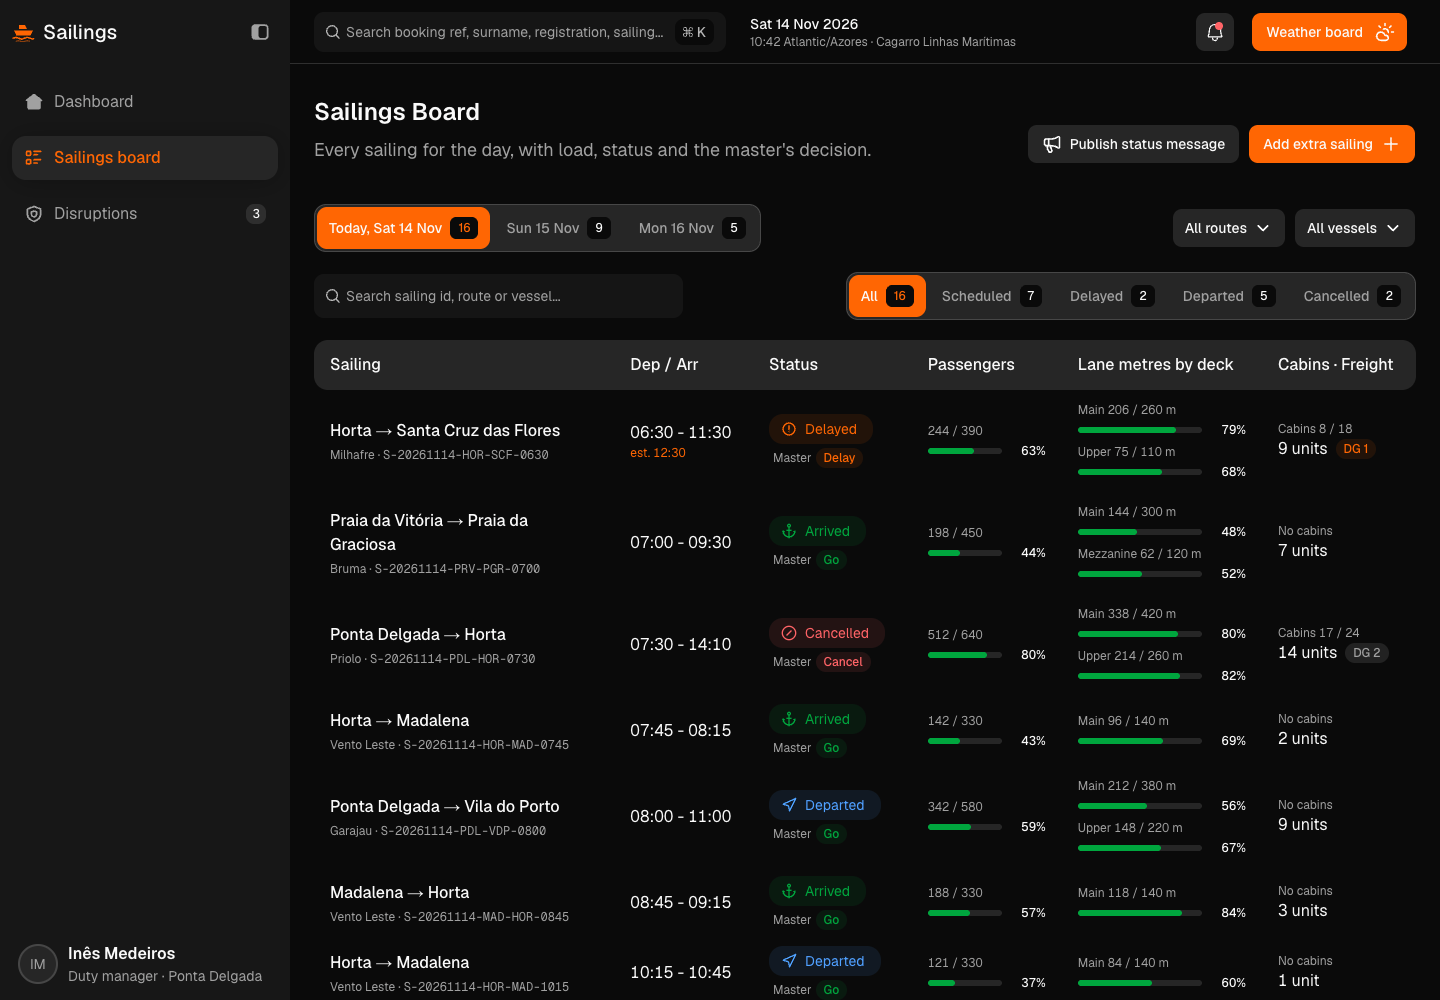The height and width of the screenshot is (1000, 1440).
Task: Click anchor icon on Praia da Vitória sailing
Action: pos(789,531)
